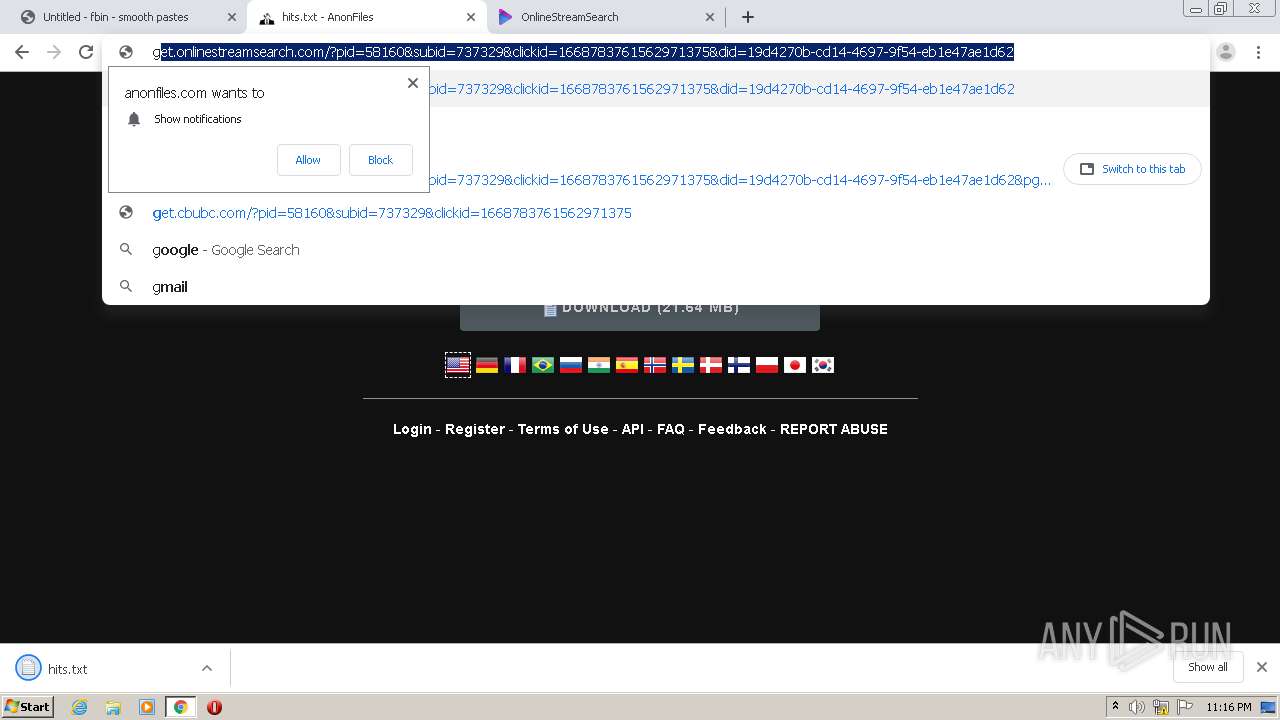Select the Russian flag language
Screen dimensions: 1280x720
click(x=571, y=365)
